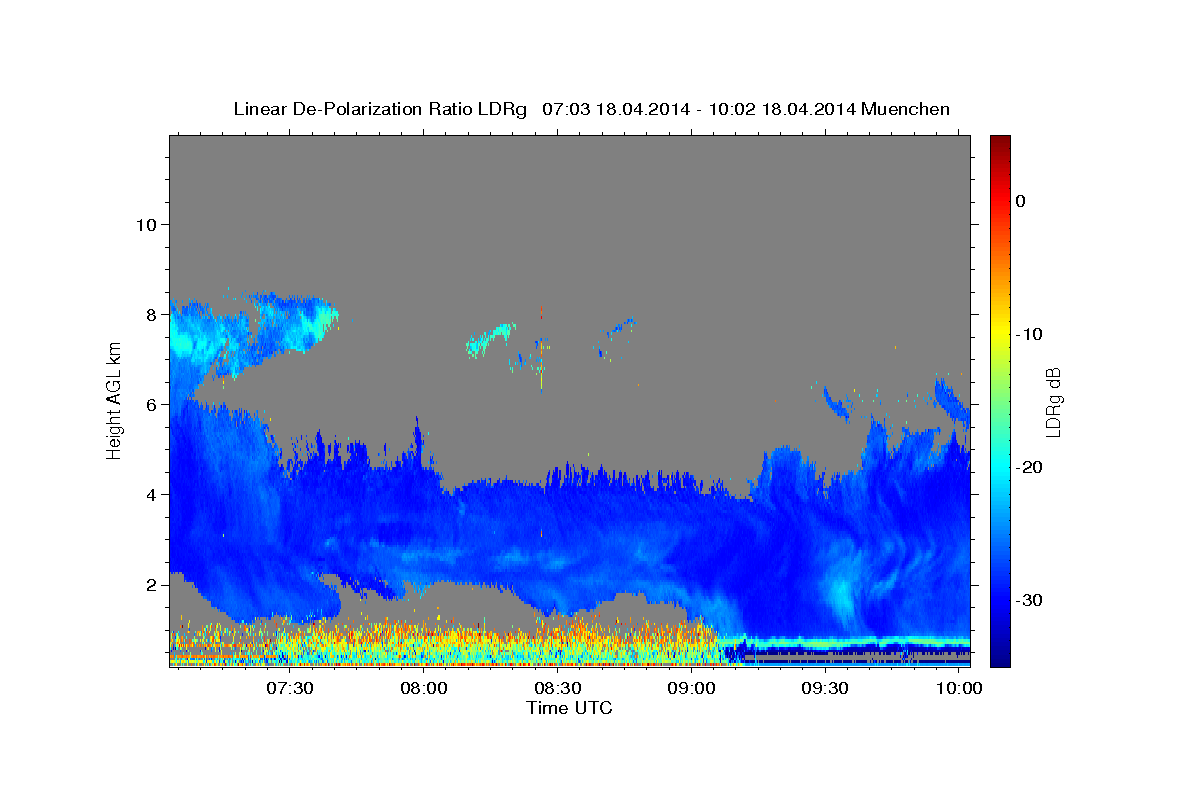Click the 0 value on the colorbar scale

[1021, 201]
